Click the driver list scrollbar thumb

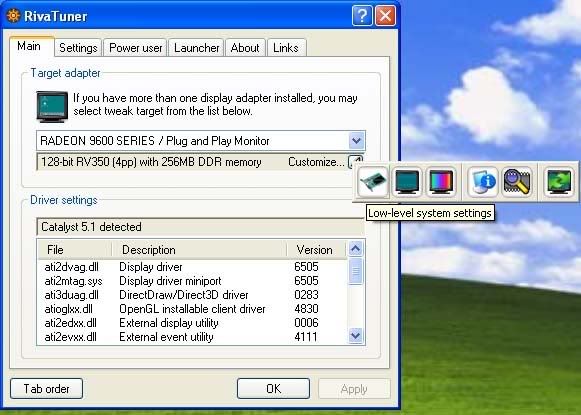[356, 271]
